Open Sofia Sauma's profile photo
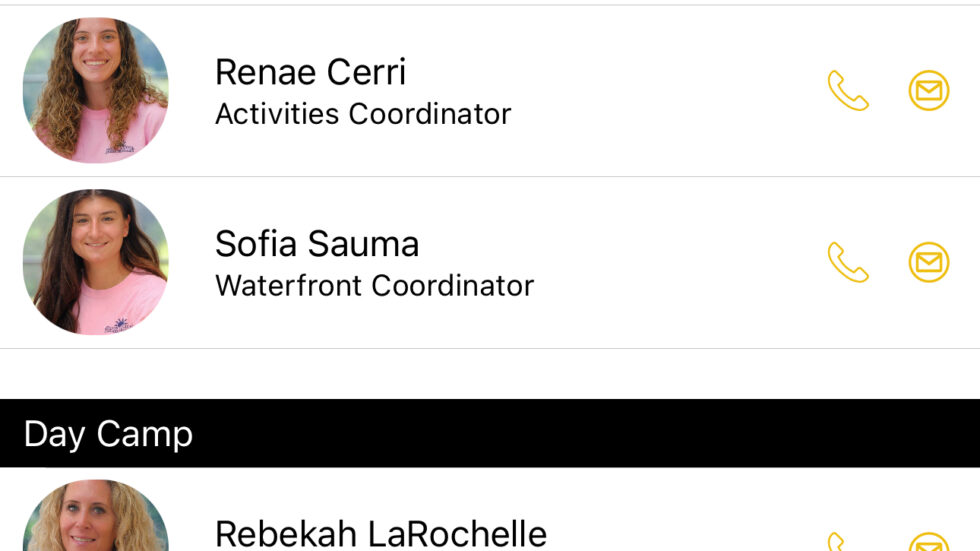The image size is (980, 551). 96,262
